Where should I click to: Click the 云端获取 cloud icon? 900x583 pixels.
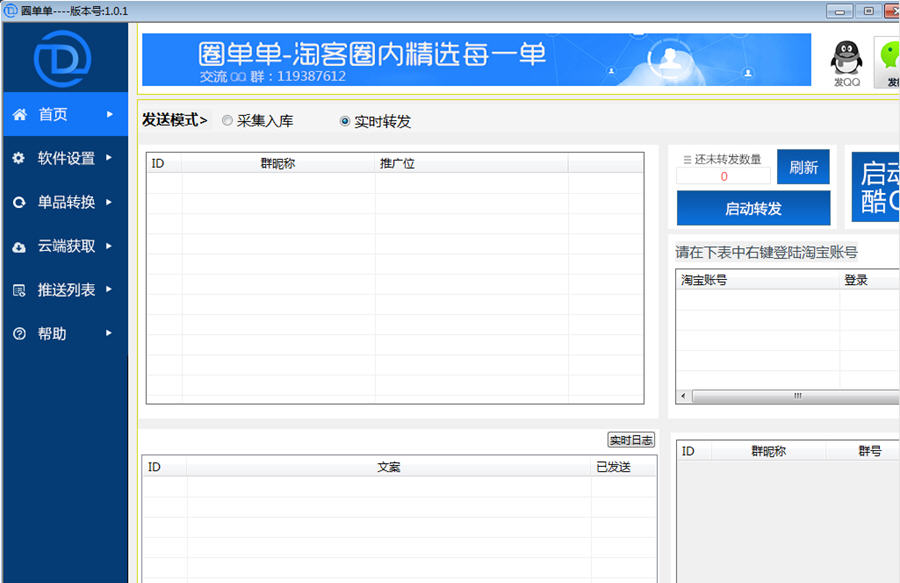click(19, 246)
